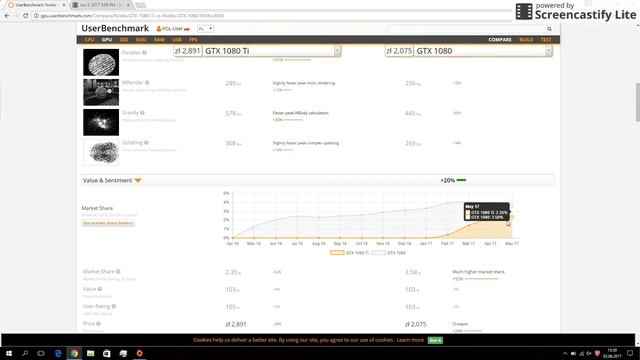Screen dimensions: 640x360
Task: Focus the UserBenchmark search field
Action: 467,29
